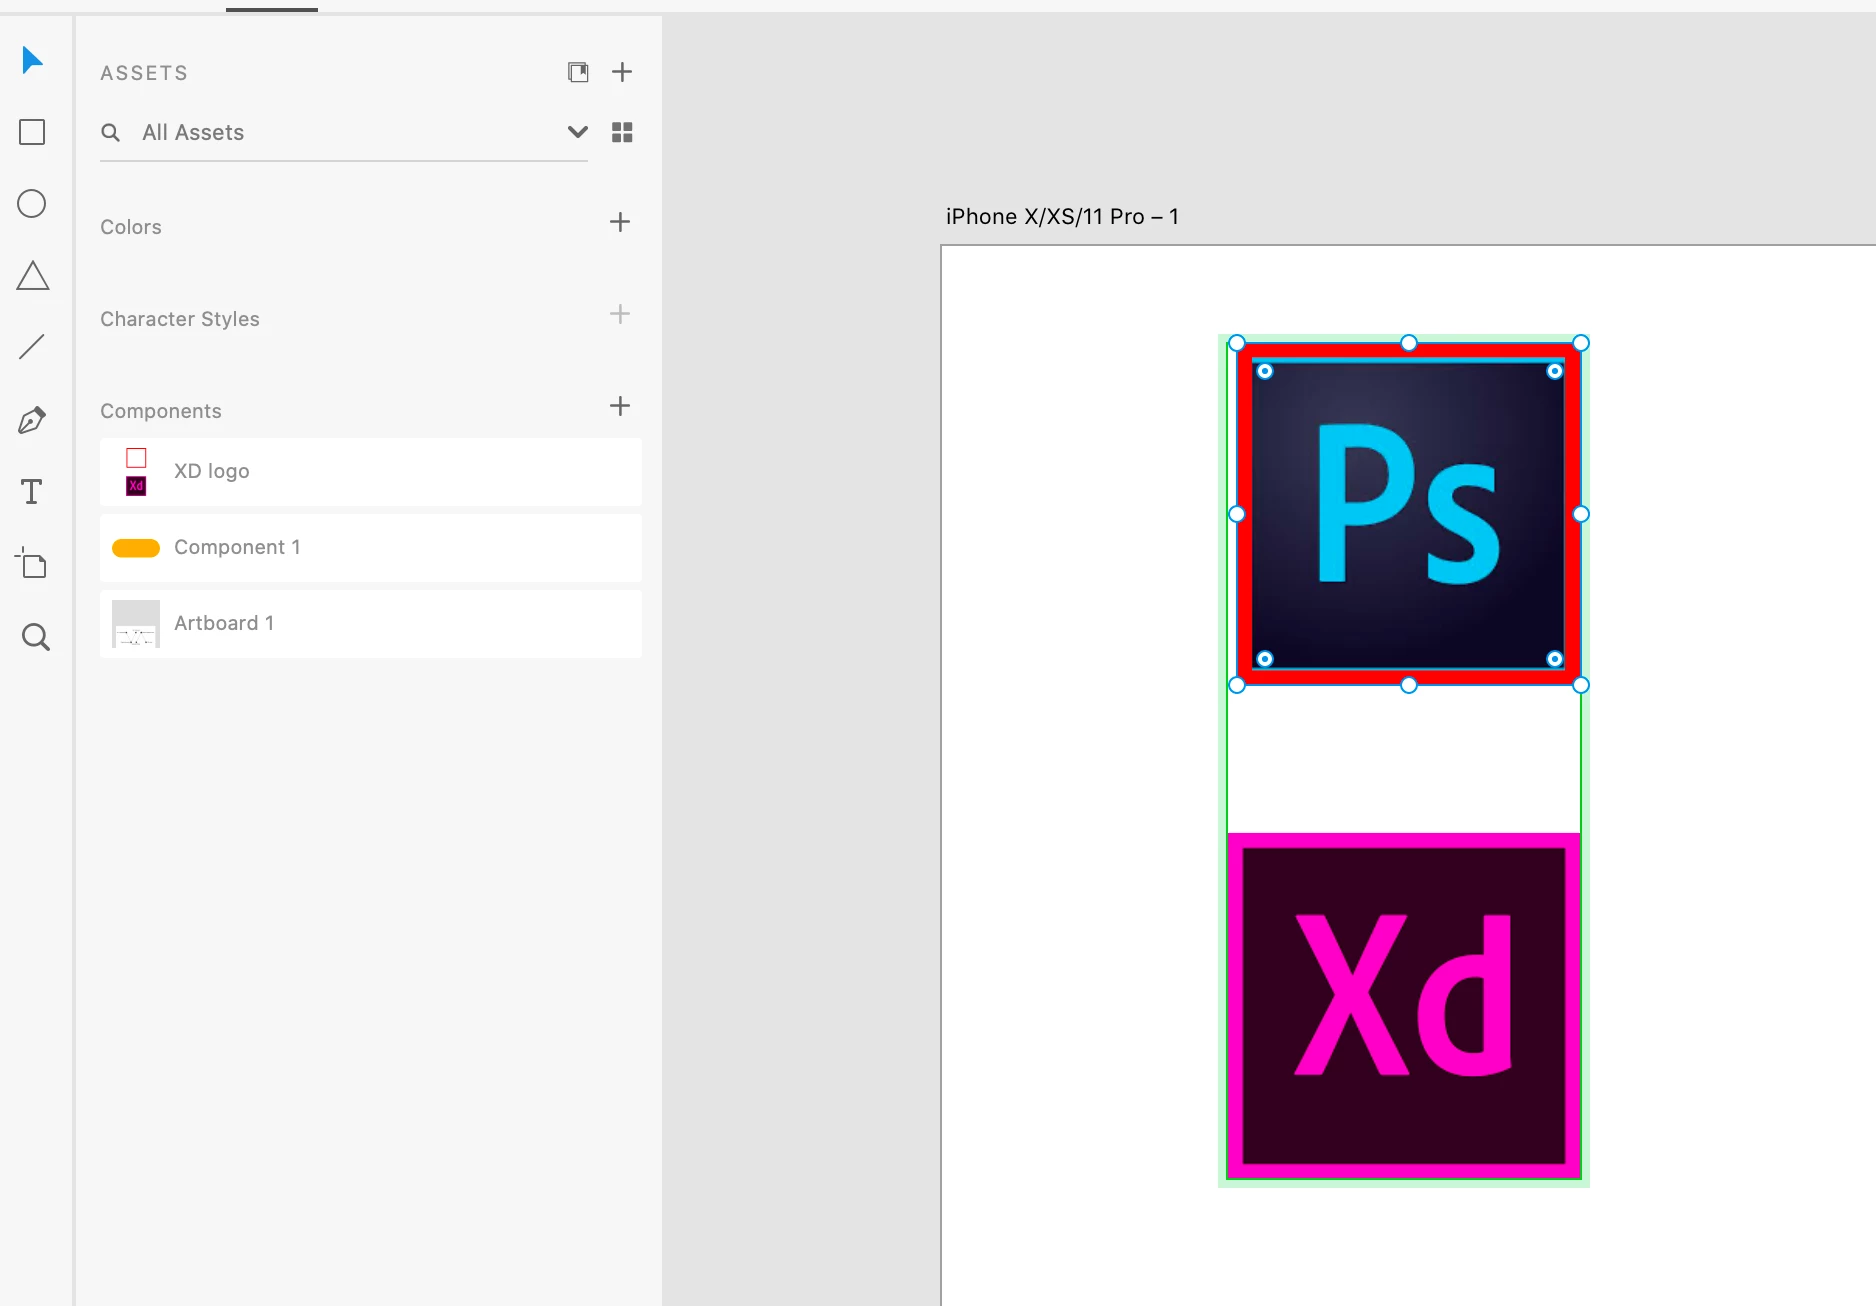Grab the bottom-right selection handle

click(1581, 685)
